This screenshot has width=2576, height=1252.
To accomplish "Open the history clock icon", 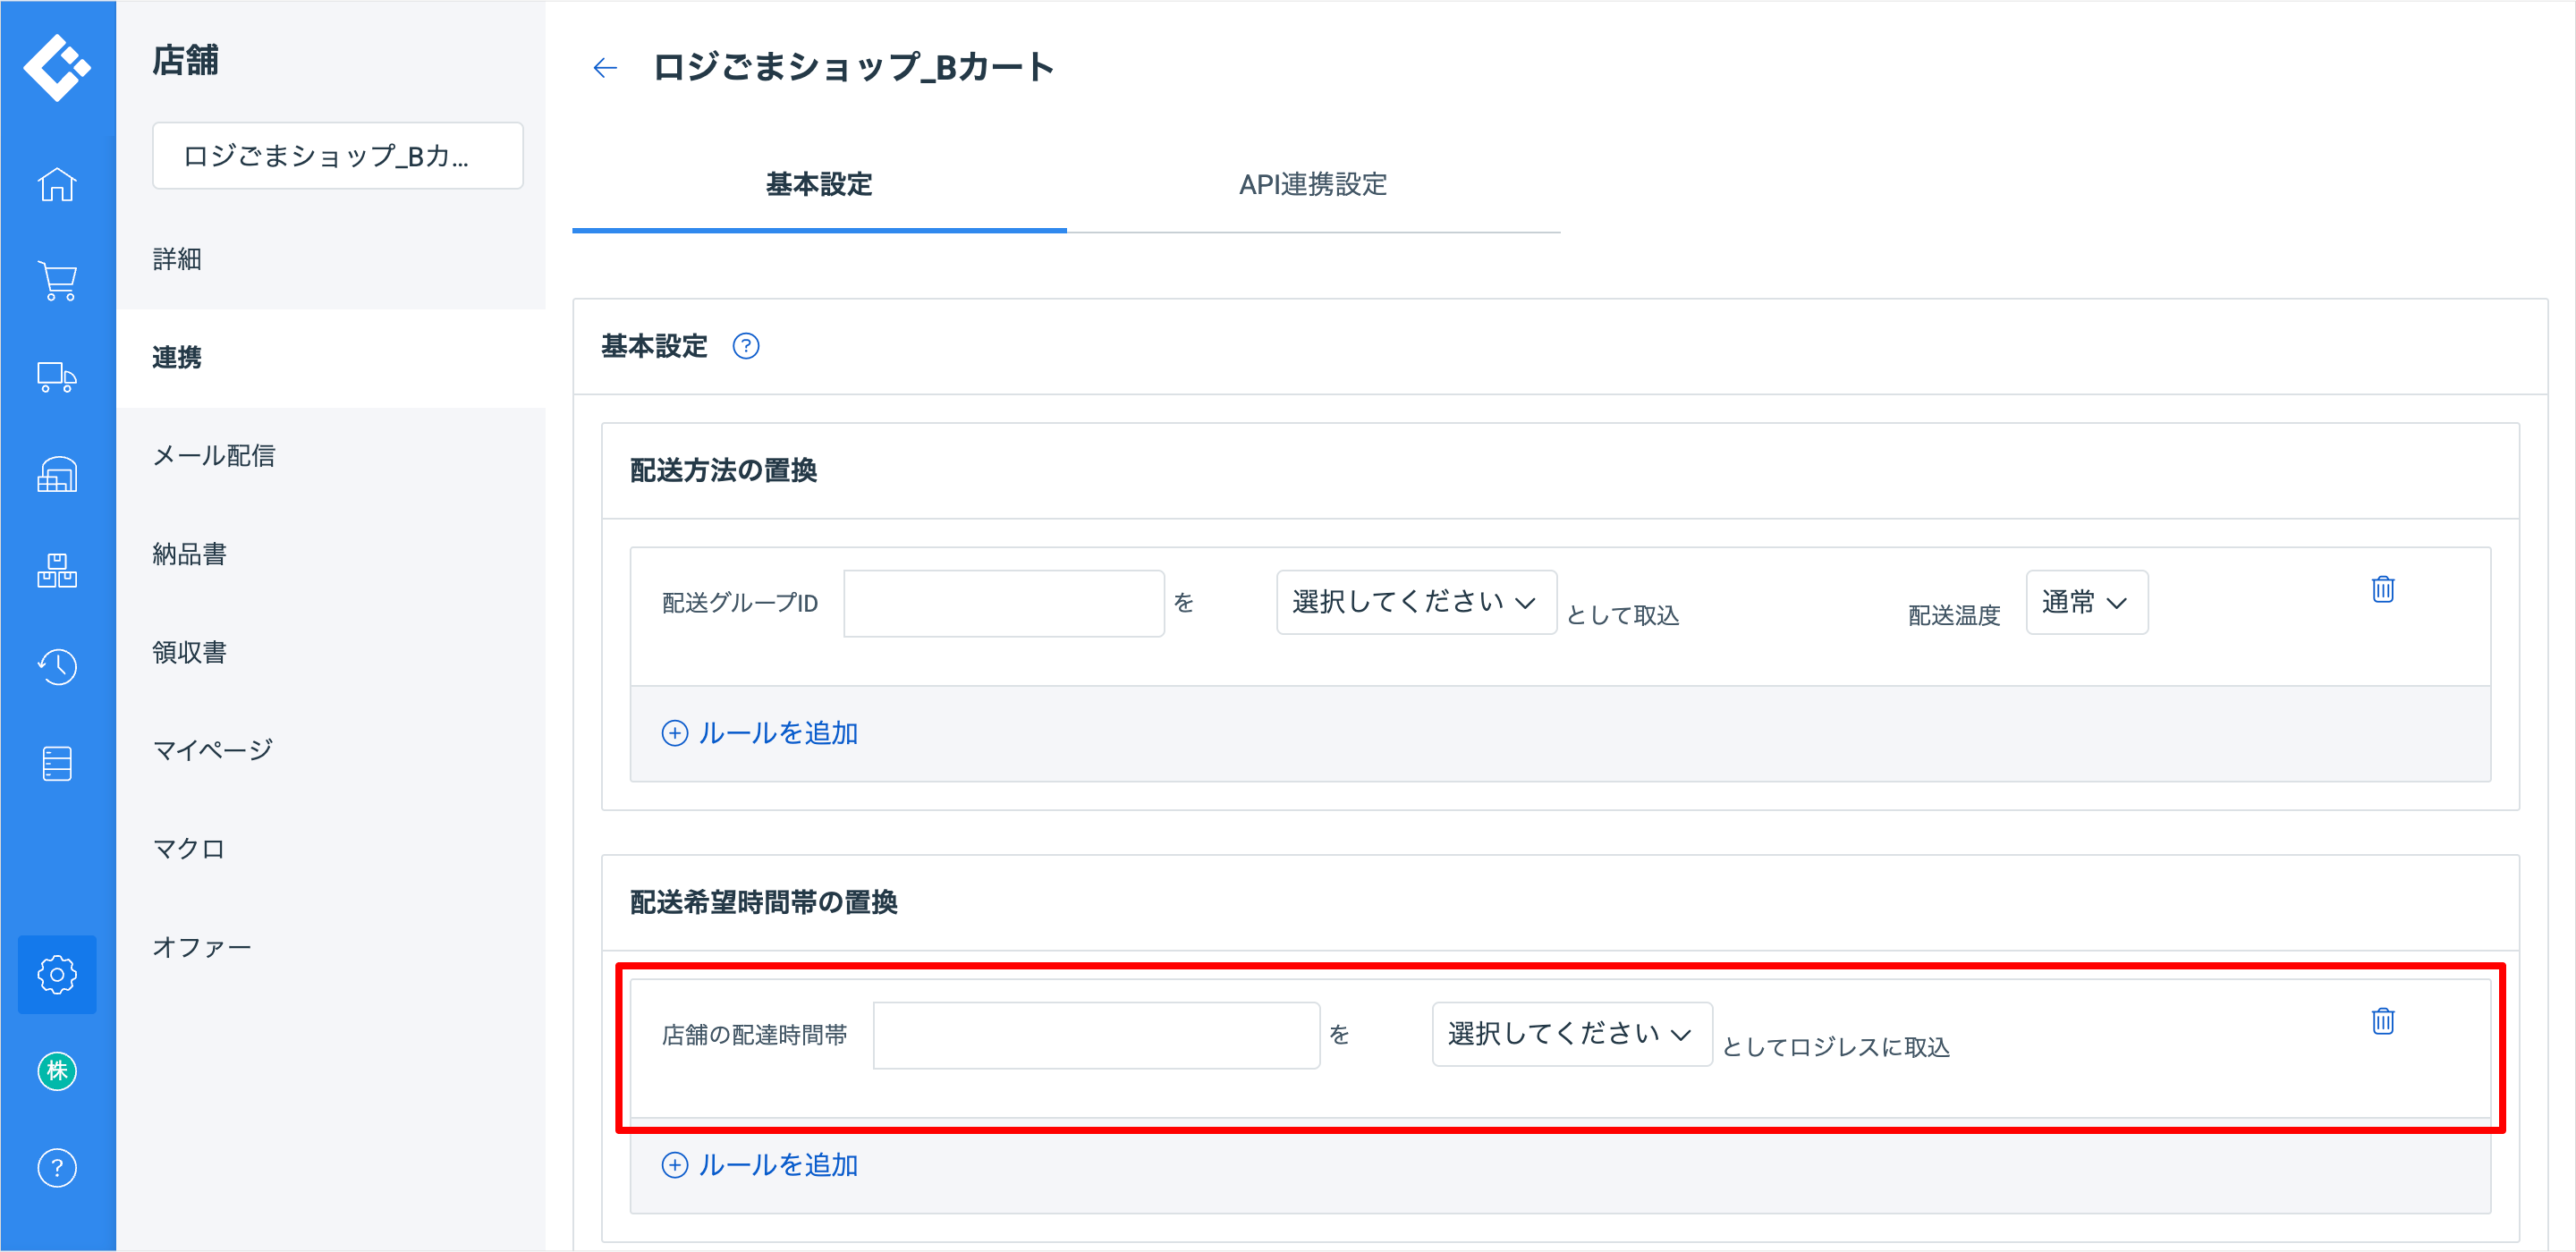I will [57, 667].
